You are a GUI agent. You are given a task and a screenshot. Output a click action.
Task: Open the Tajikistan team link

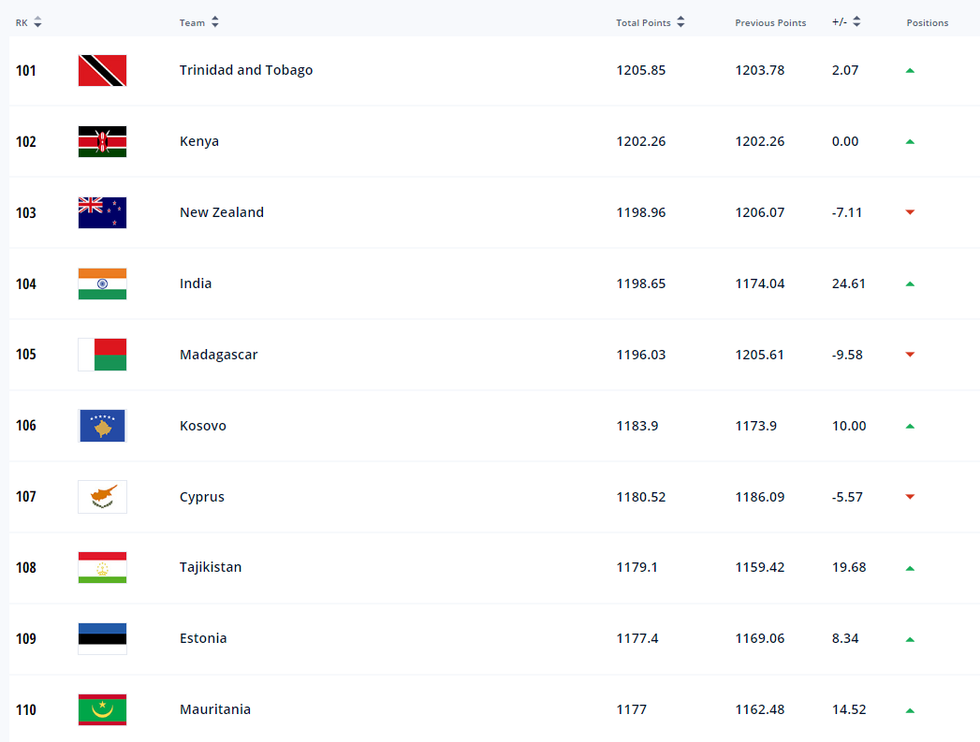click(210, 567)
